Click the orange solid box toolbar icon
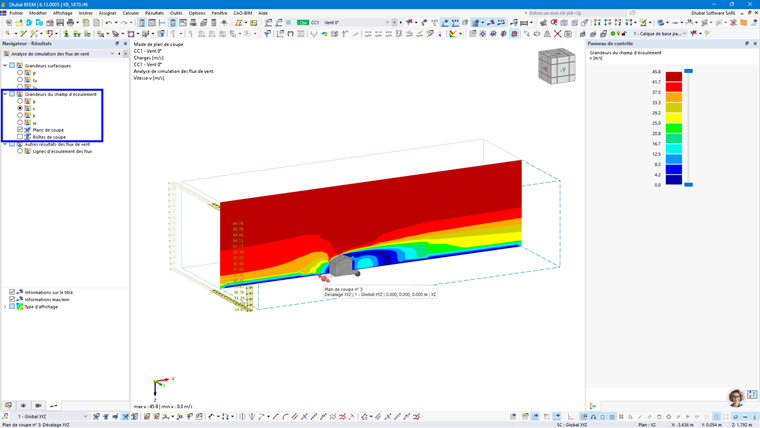 [x=744, y=23]
